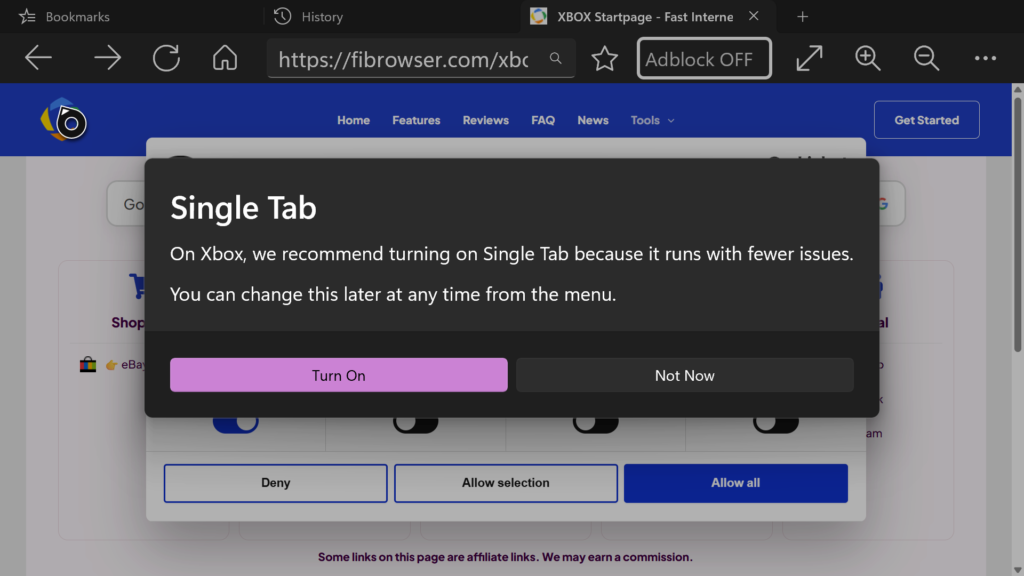The image size is (1024, 576).
Task: Go forward using the forward arrow
Action: tap(108, 58)
